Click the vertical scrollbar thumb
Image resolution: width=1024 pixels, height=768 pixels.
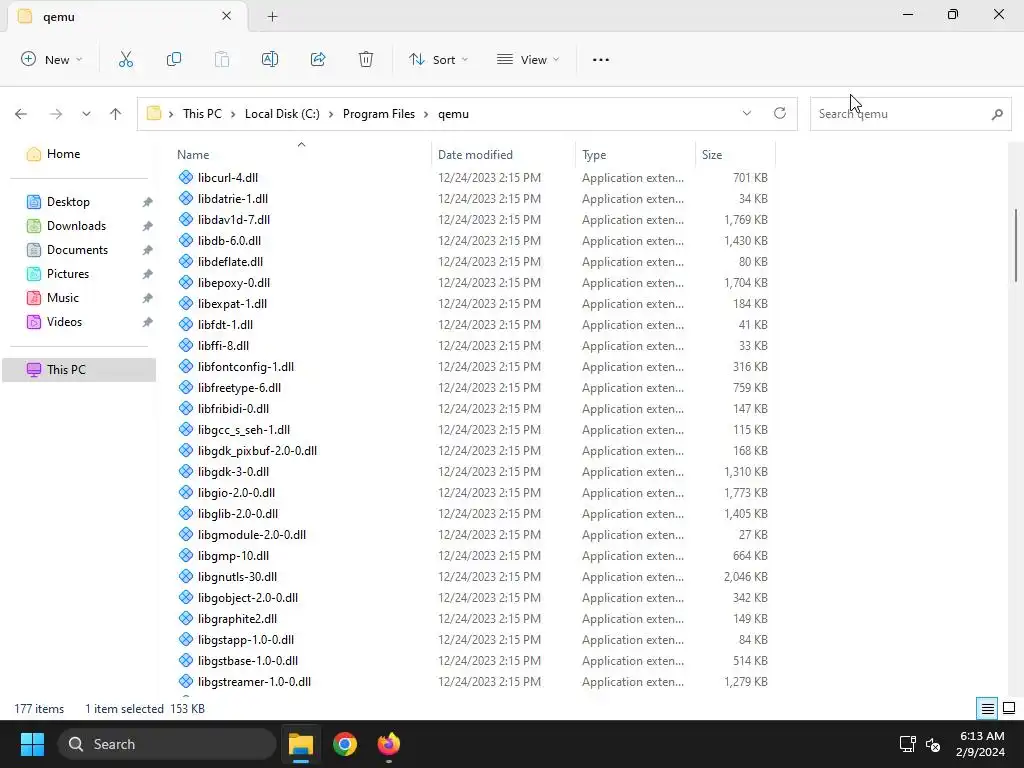pos(1016,246)
